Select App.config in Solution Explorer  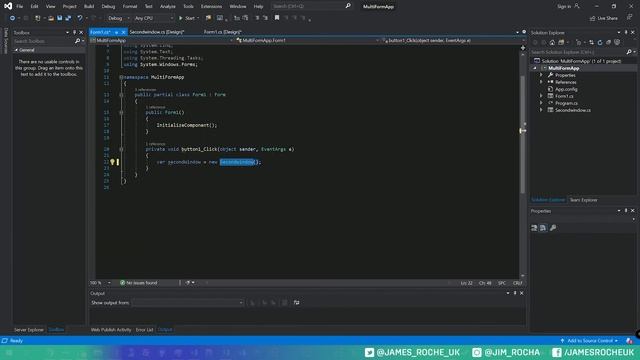566,89
